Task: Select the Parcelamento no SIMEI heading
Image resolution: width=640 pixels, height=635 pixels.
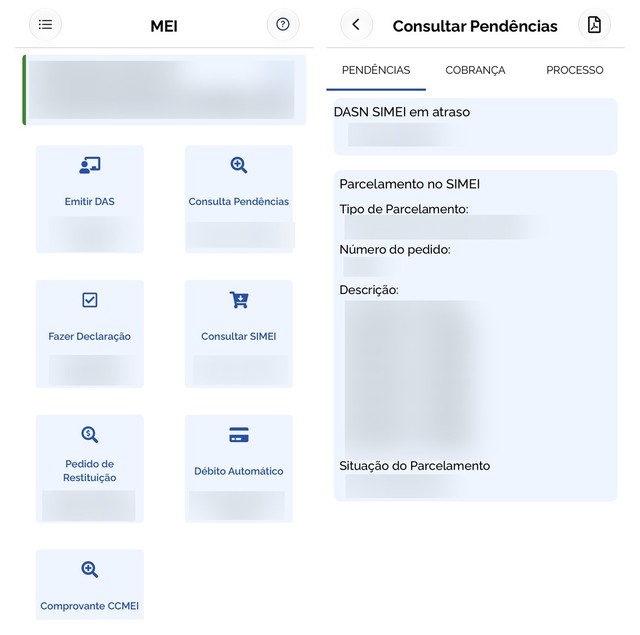Action: click(x=409, y=184)
